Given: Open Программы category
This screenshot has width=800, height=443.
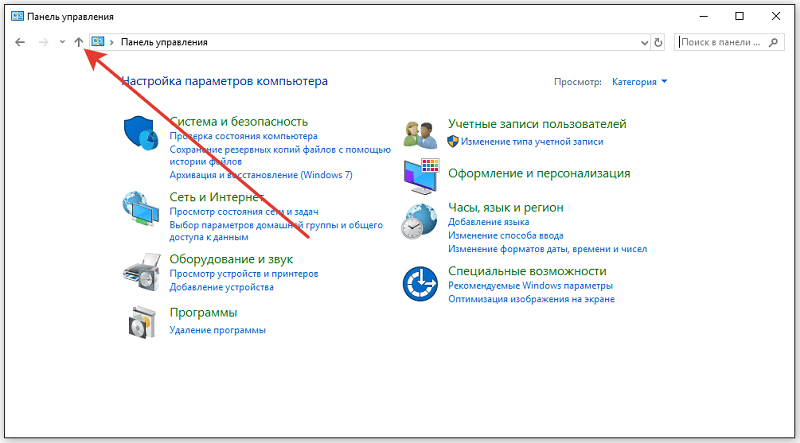Looking at the screenshot, I should (x=203, y=312).
